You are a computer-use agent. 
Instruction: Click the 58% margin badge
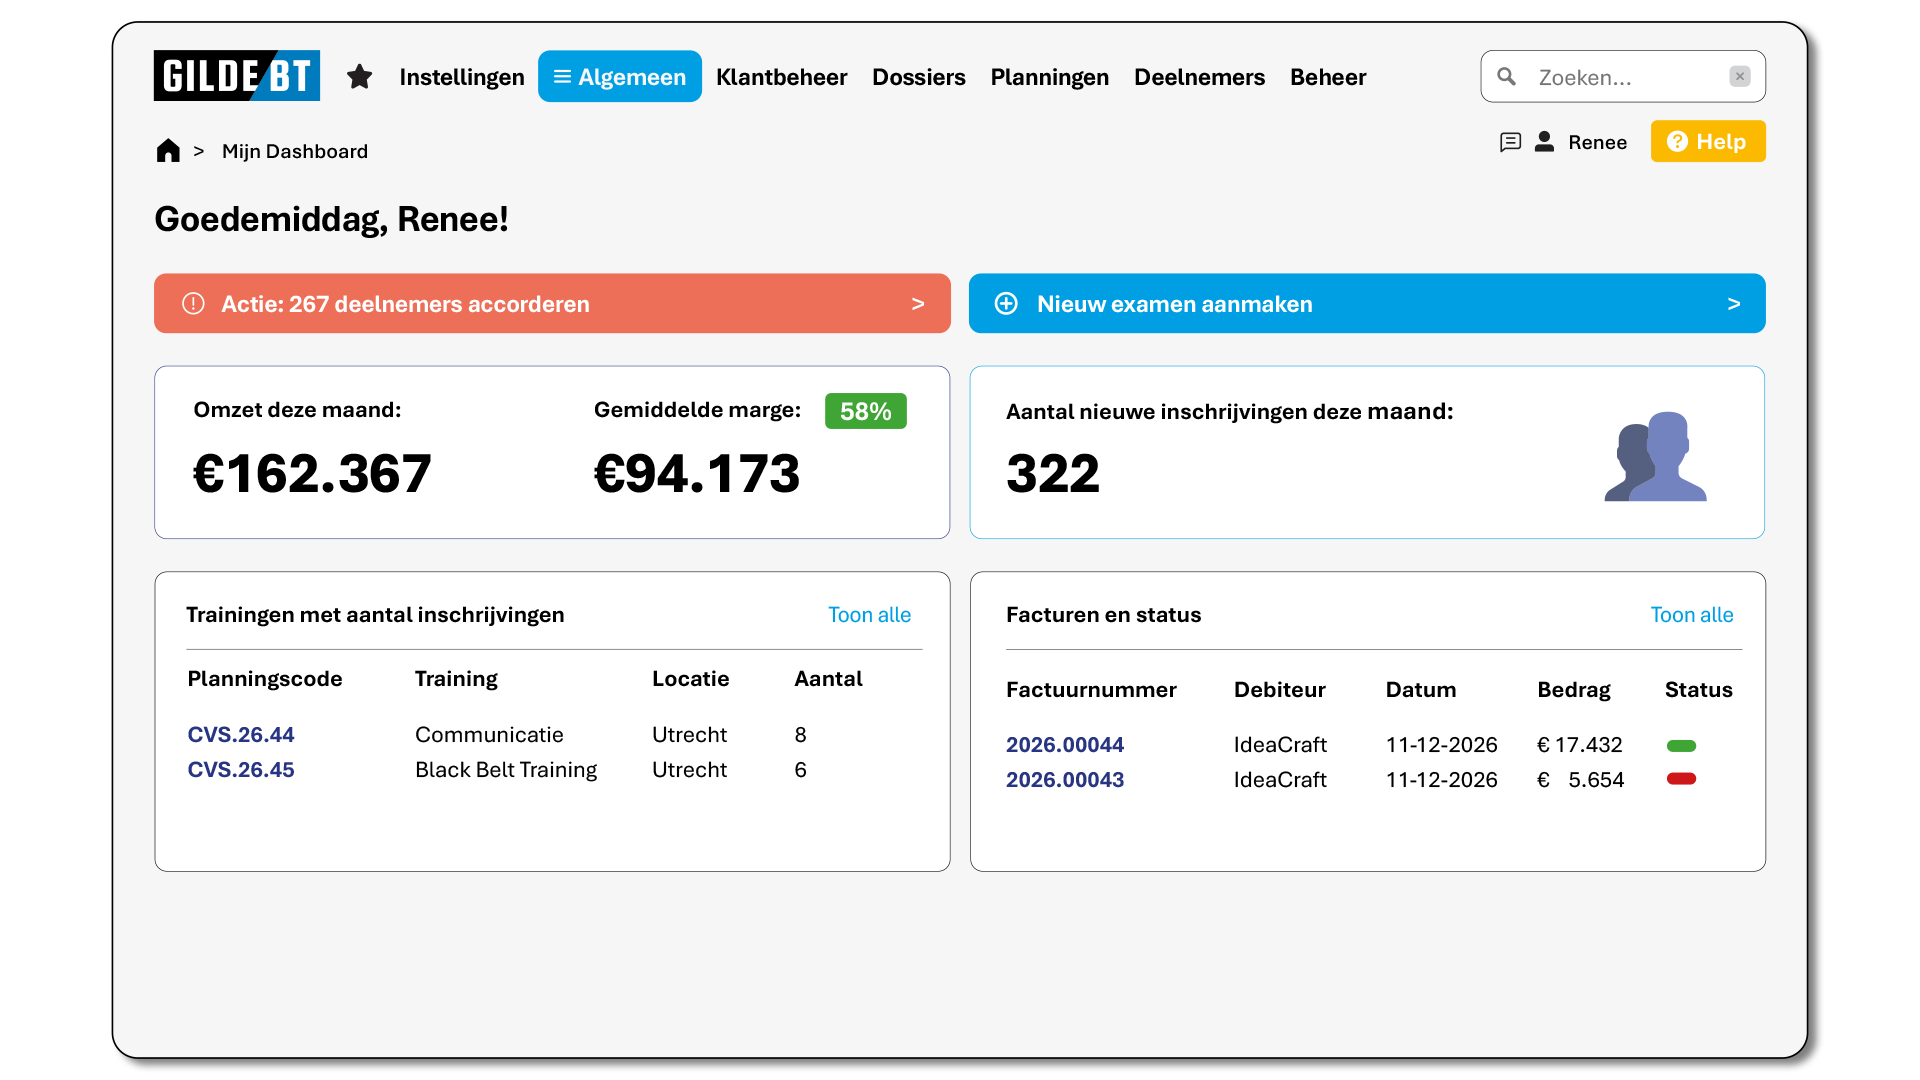point(866,411)
